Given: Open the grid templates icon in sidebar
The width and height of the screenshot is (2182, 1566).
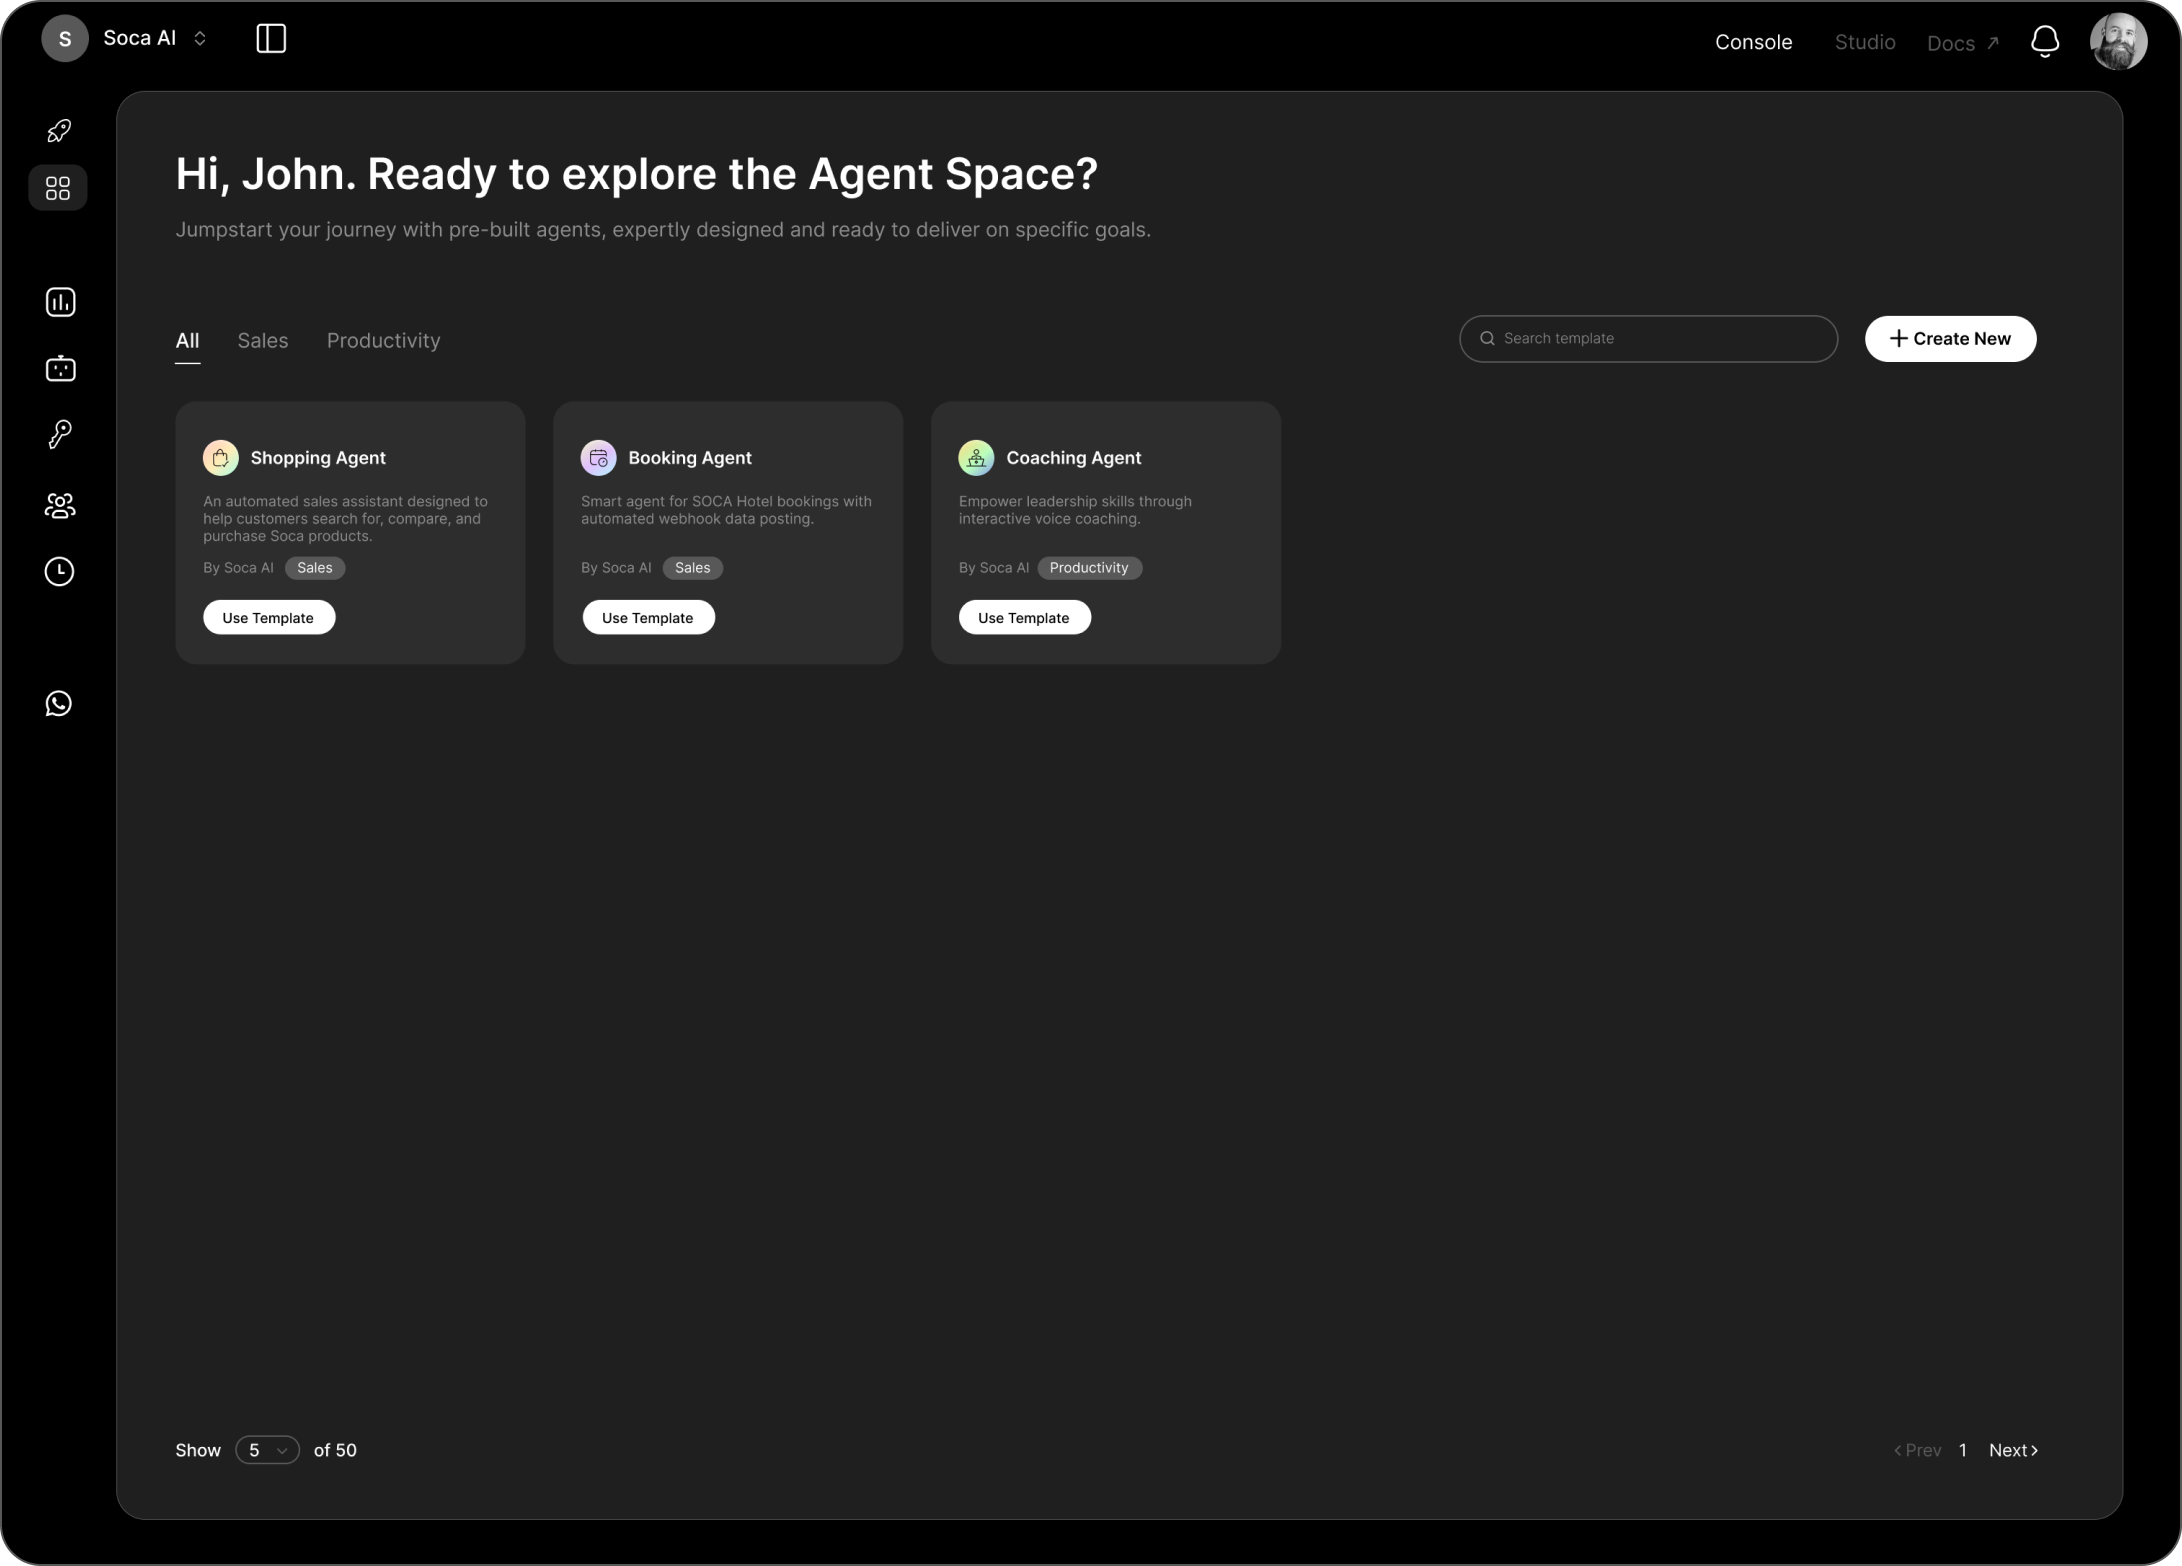Looking at the screenshot, I should point(58,188).
